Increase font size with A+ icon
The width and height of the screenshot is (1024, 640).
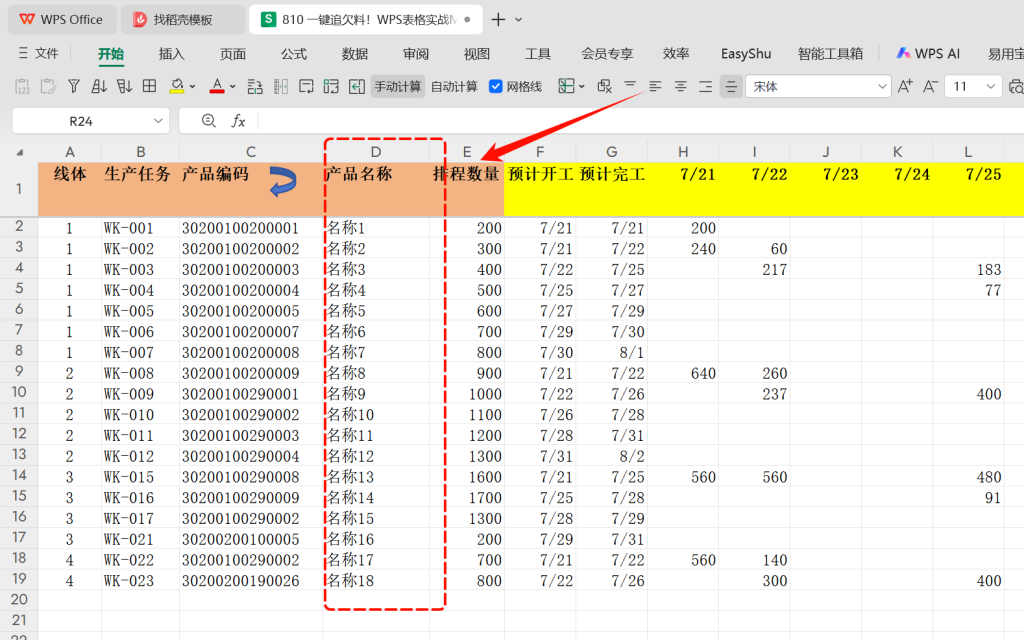(x=905, y=86)
